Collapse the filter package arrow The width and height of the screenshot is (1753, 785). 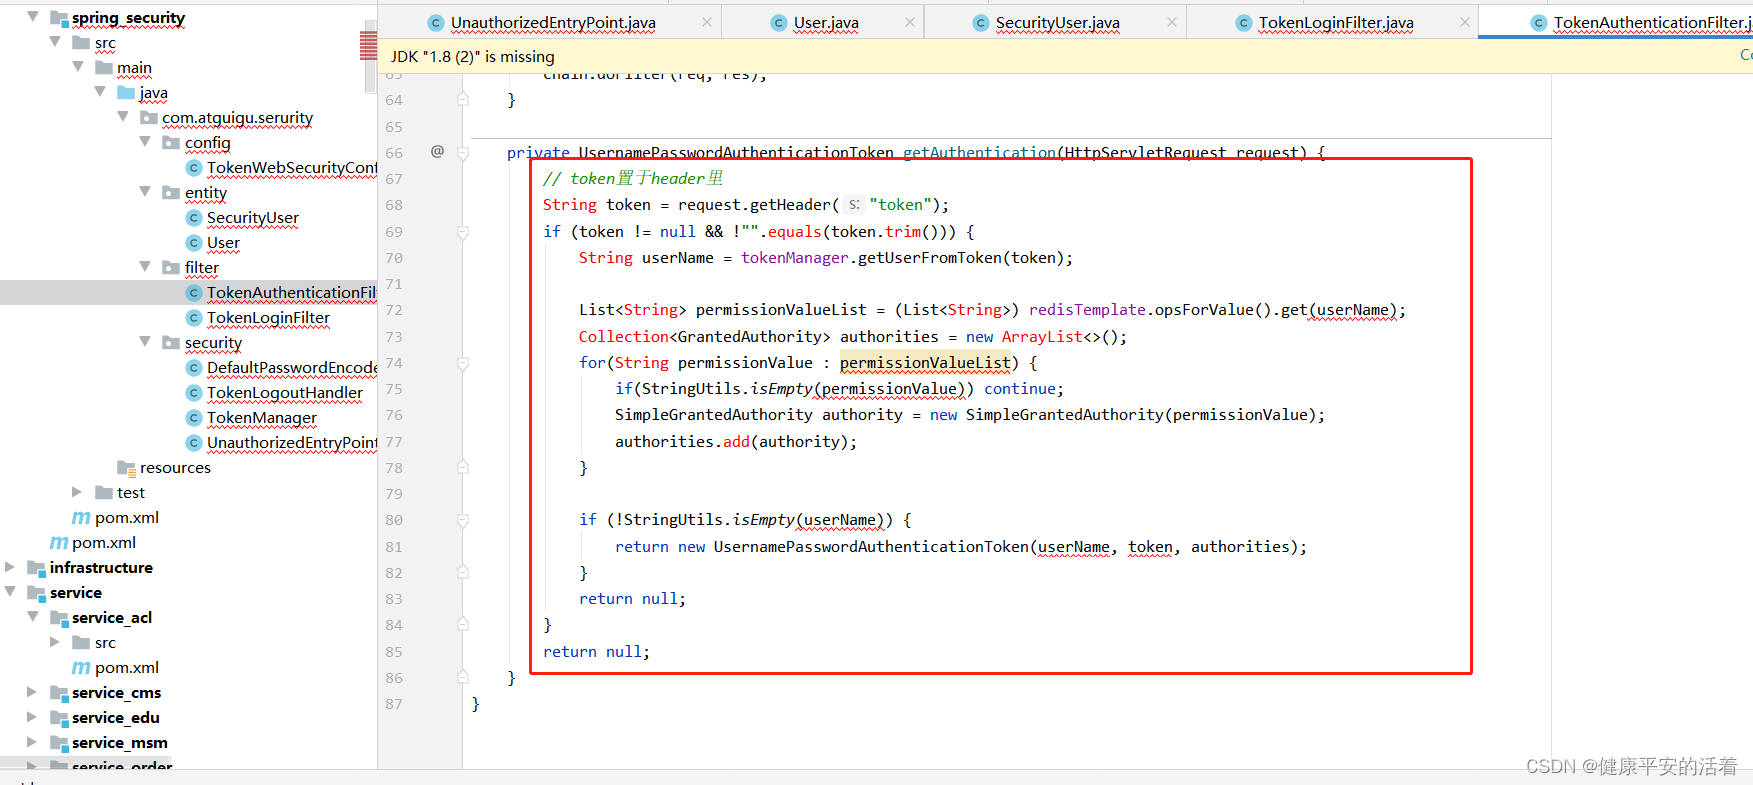(x=145, y=266)
